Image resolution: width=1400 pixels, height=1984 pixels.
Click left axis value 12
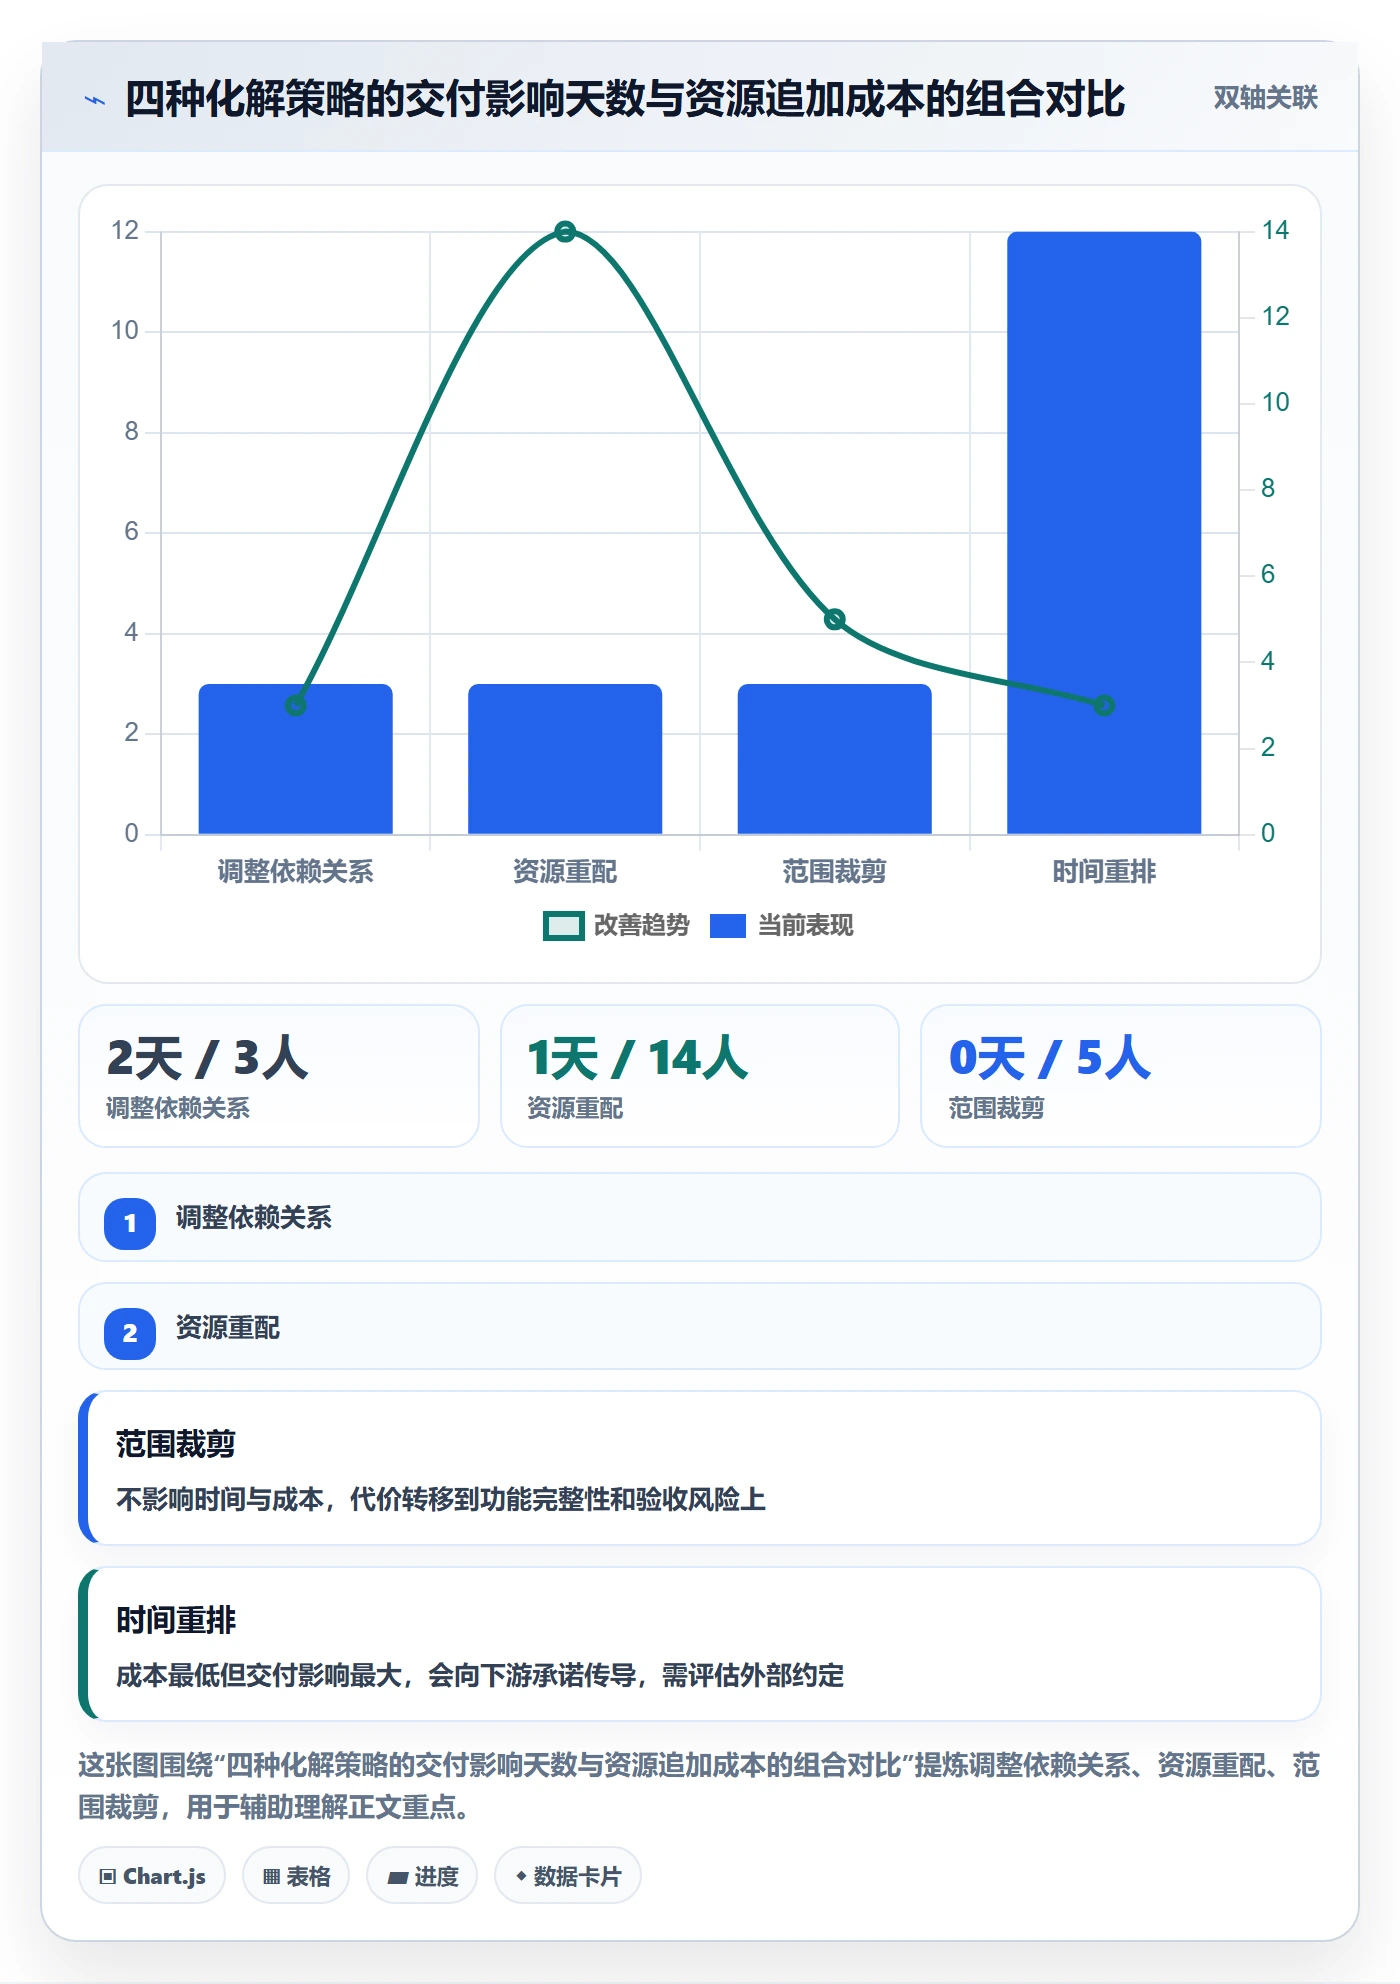125,230
